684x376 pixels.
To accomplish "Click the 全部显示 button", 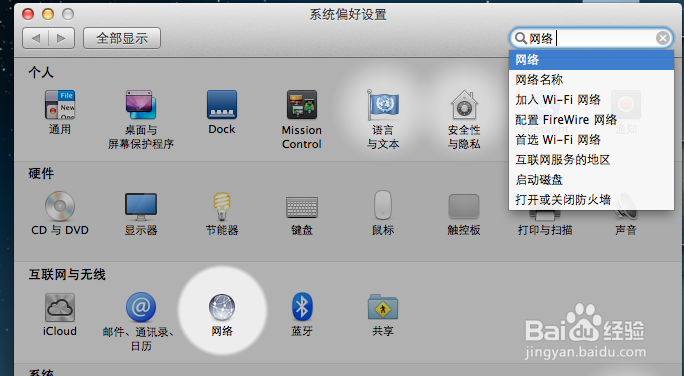I will [122, 38].
